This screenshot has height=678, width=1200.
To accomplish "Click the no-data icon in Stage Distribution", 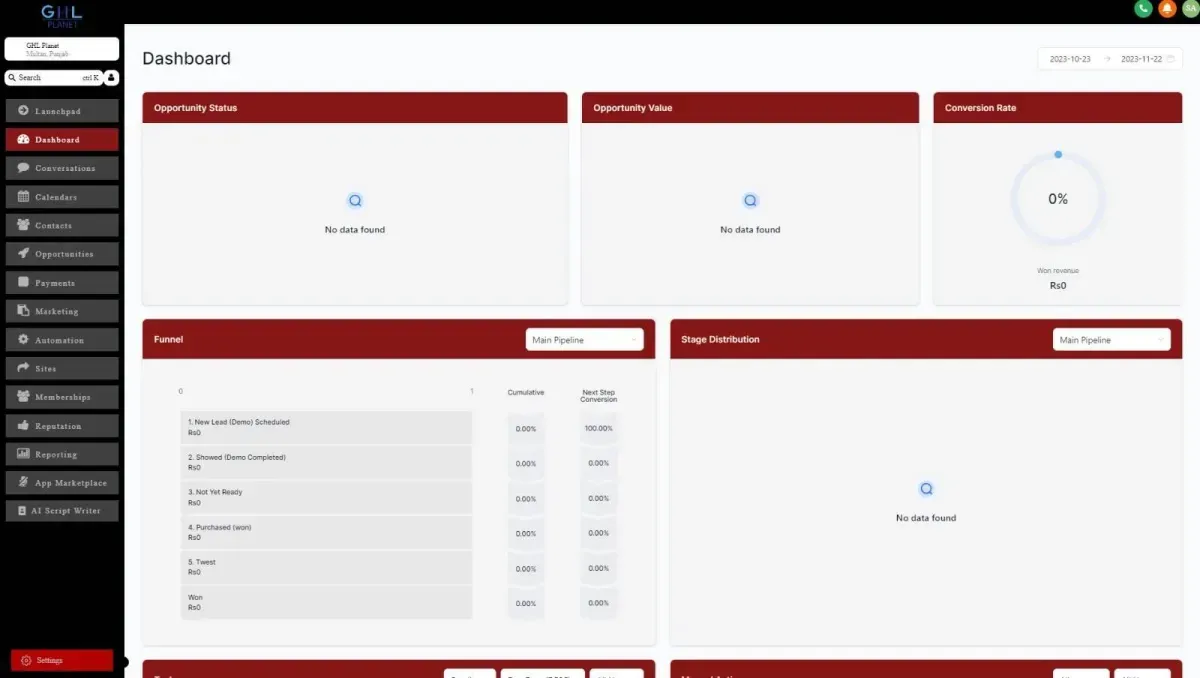I will pyautogui.click(x=926, y=489).
